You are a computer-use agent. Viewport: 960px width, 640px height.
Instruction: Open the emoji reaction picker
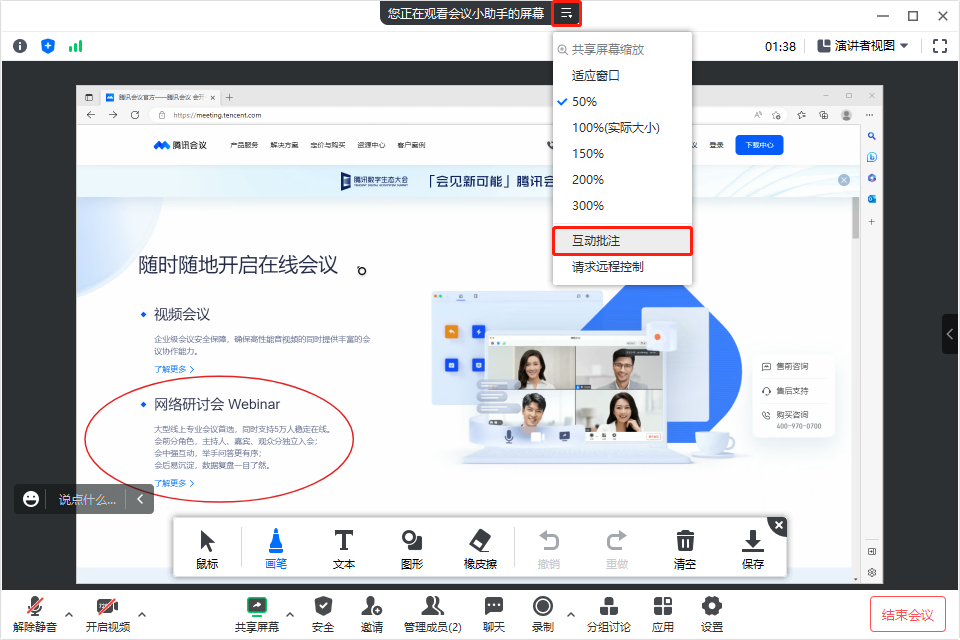pos(31,499)
